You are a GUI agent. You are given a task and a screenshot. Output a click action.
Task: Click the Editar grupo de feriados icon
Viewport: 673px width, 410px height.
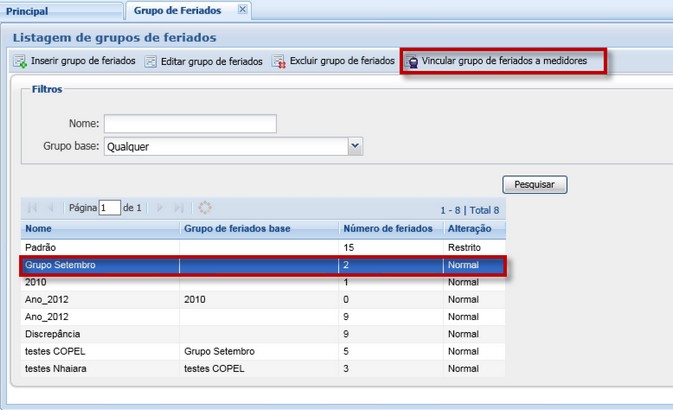151,62
